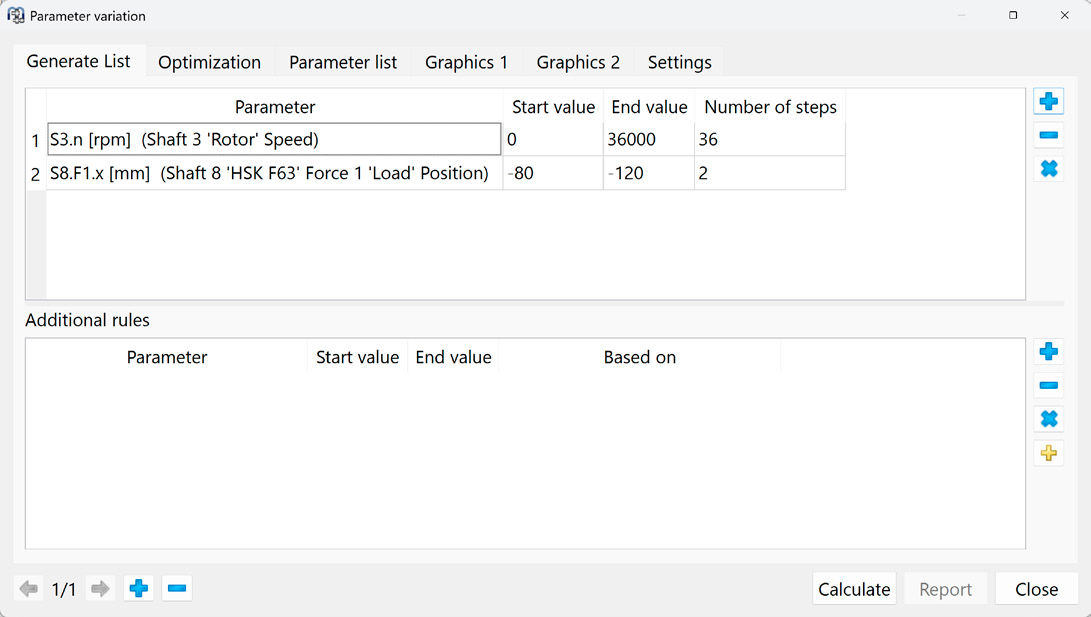Delete a rule using the minus icon beside Additional rules
The width and height of the screenshot is (1091, 617).
[x=1048, y=385]
